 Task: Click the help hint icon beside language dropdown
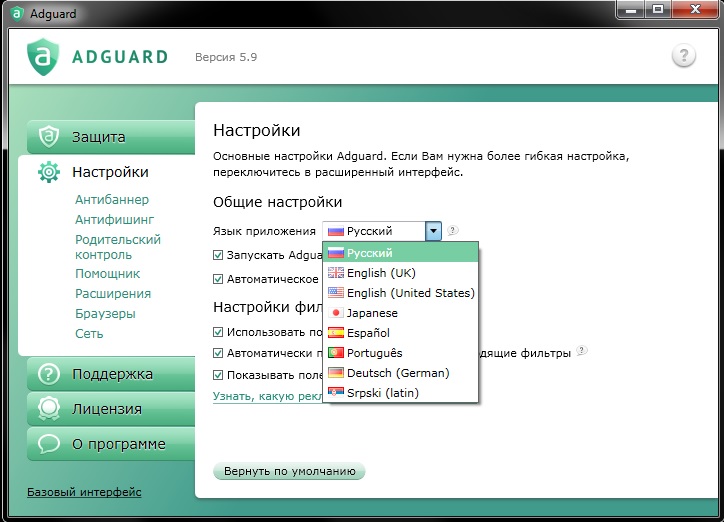point(452,230)
